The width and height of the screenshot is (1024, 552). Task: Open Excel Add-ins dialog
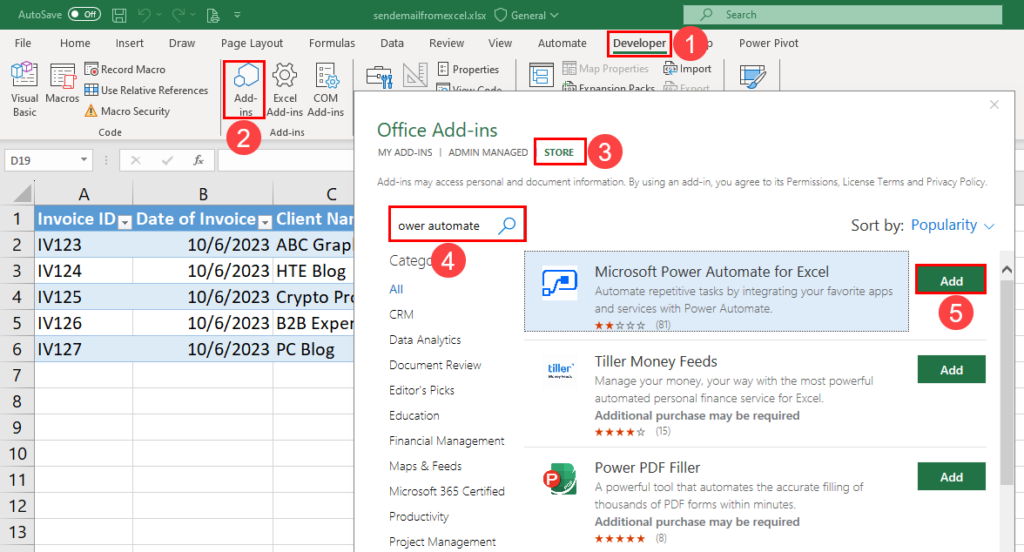click(x=285, y=89)
